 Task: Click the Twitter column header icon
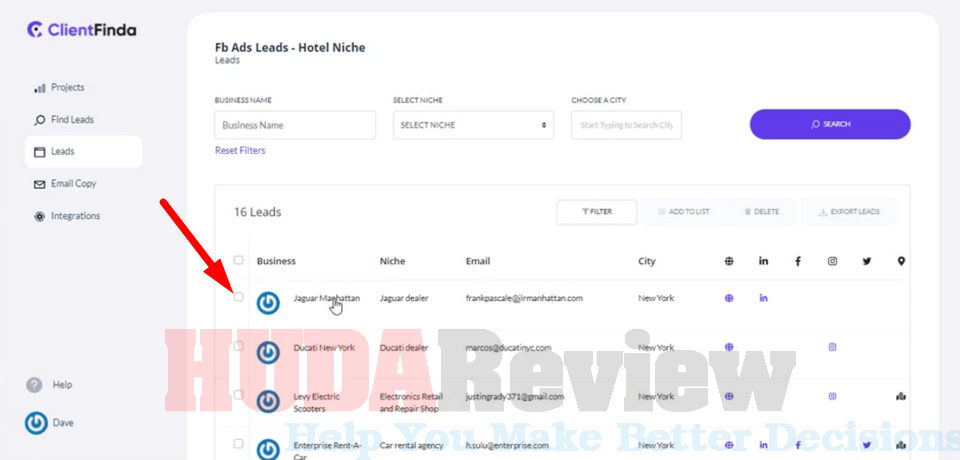pos(867,262)
